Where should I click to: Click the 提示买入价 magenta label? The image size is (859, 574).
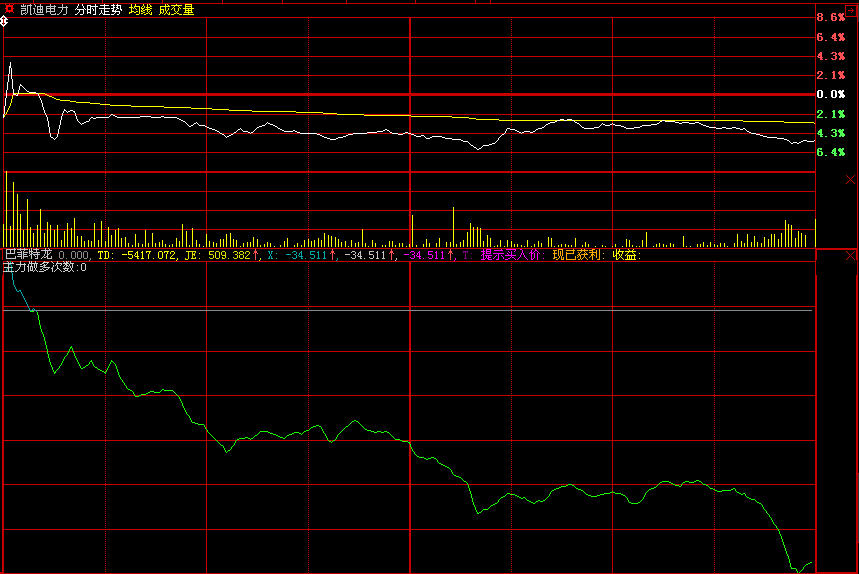pyautogui.click(x=512, y=255)
